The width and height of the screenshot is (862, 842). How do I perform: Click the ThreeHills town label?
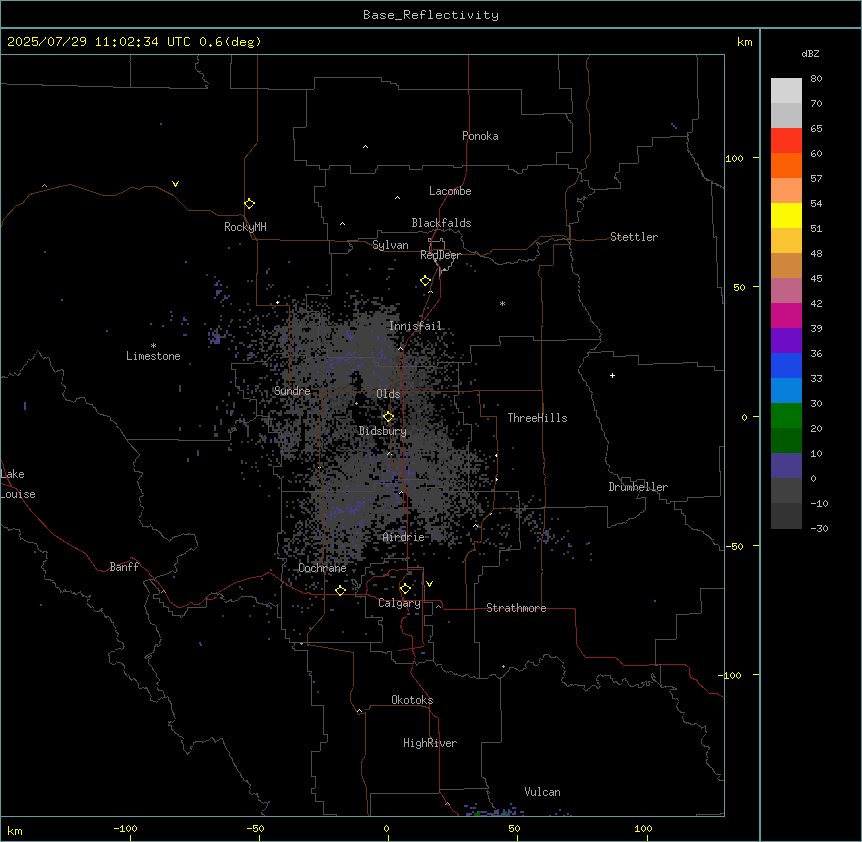(537, 418)
